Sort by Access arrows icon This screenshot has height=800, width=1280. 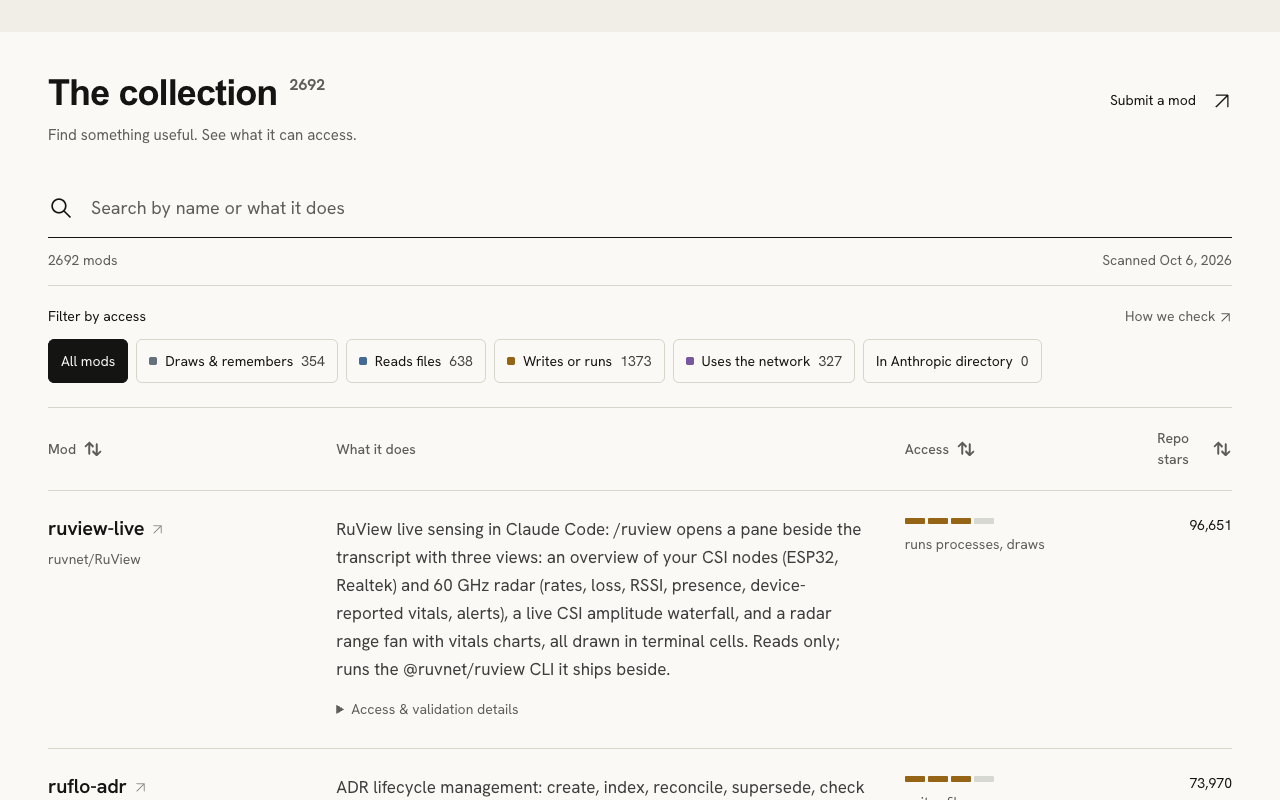tap(966, 449)
